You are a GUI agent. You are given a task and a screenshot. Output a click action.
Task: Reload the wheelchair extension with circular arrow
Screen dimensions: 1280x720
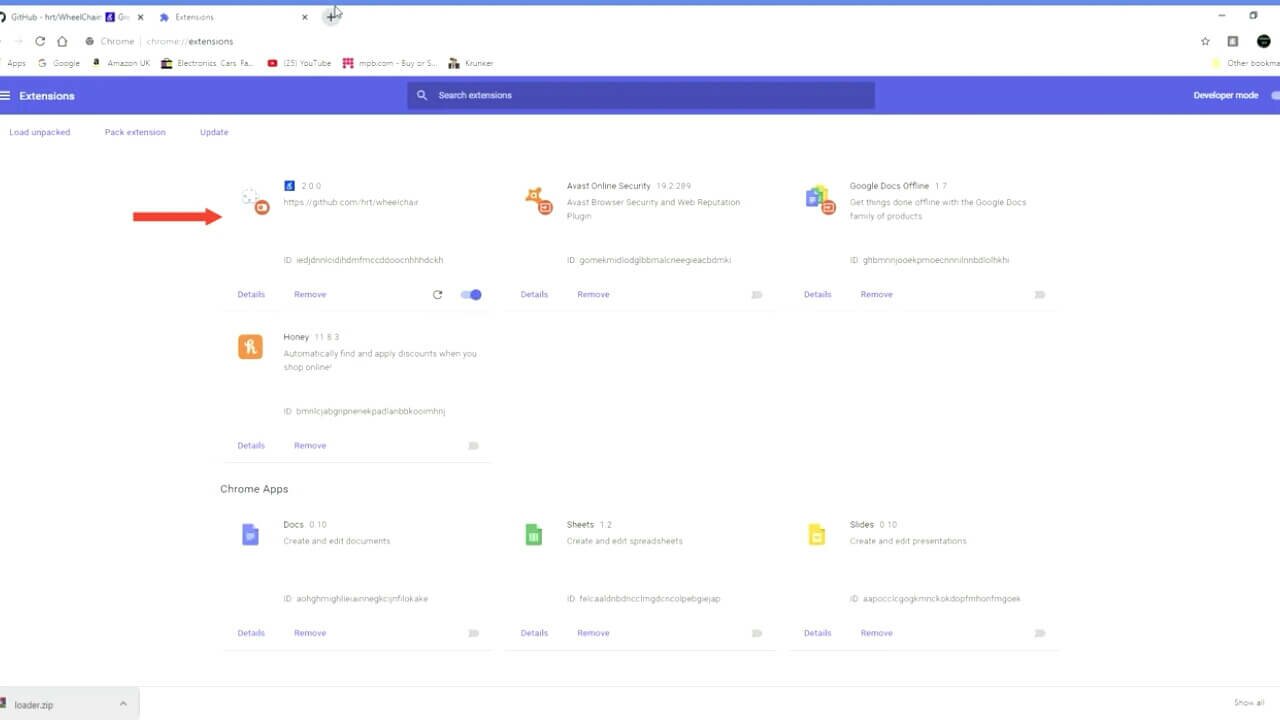pyautogui.click(x=437, y=295)
